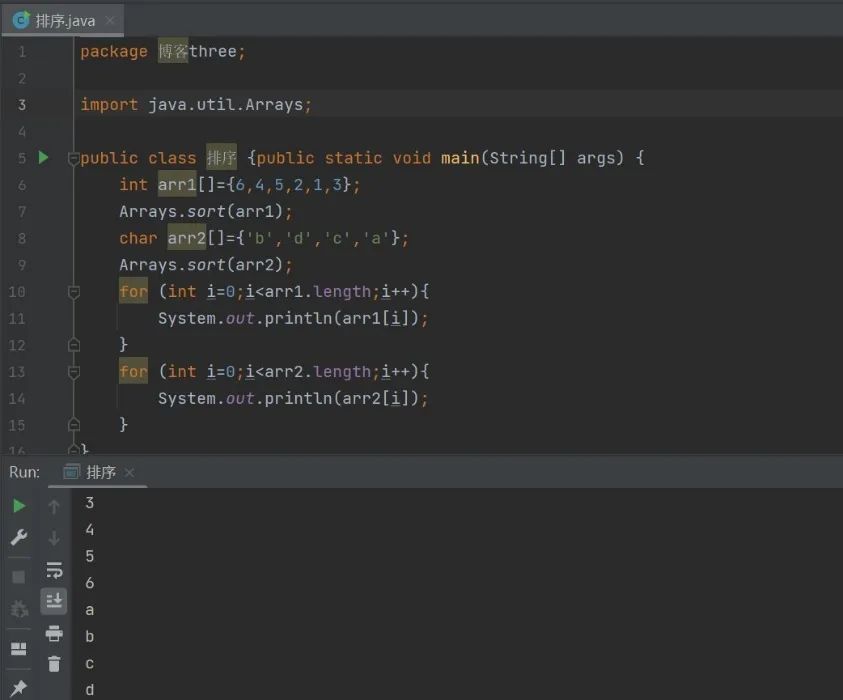The image size is (843, 700).
Task: Click the arr1 variable declaration on line 6
Action: pyautogui.click(x=177, y=184)
